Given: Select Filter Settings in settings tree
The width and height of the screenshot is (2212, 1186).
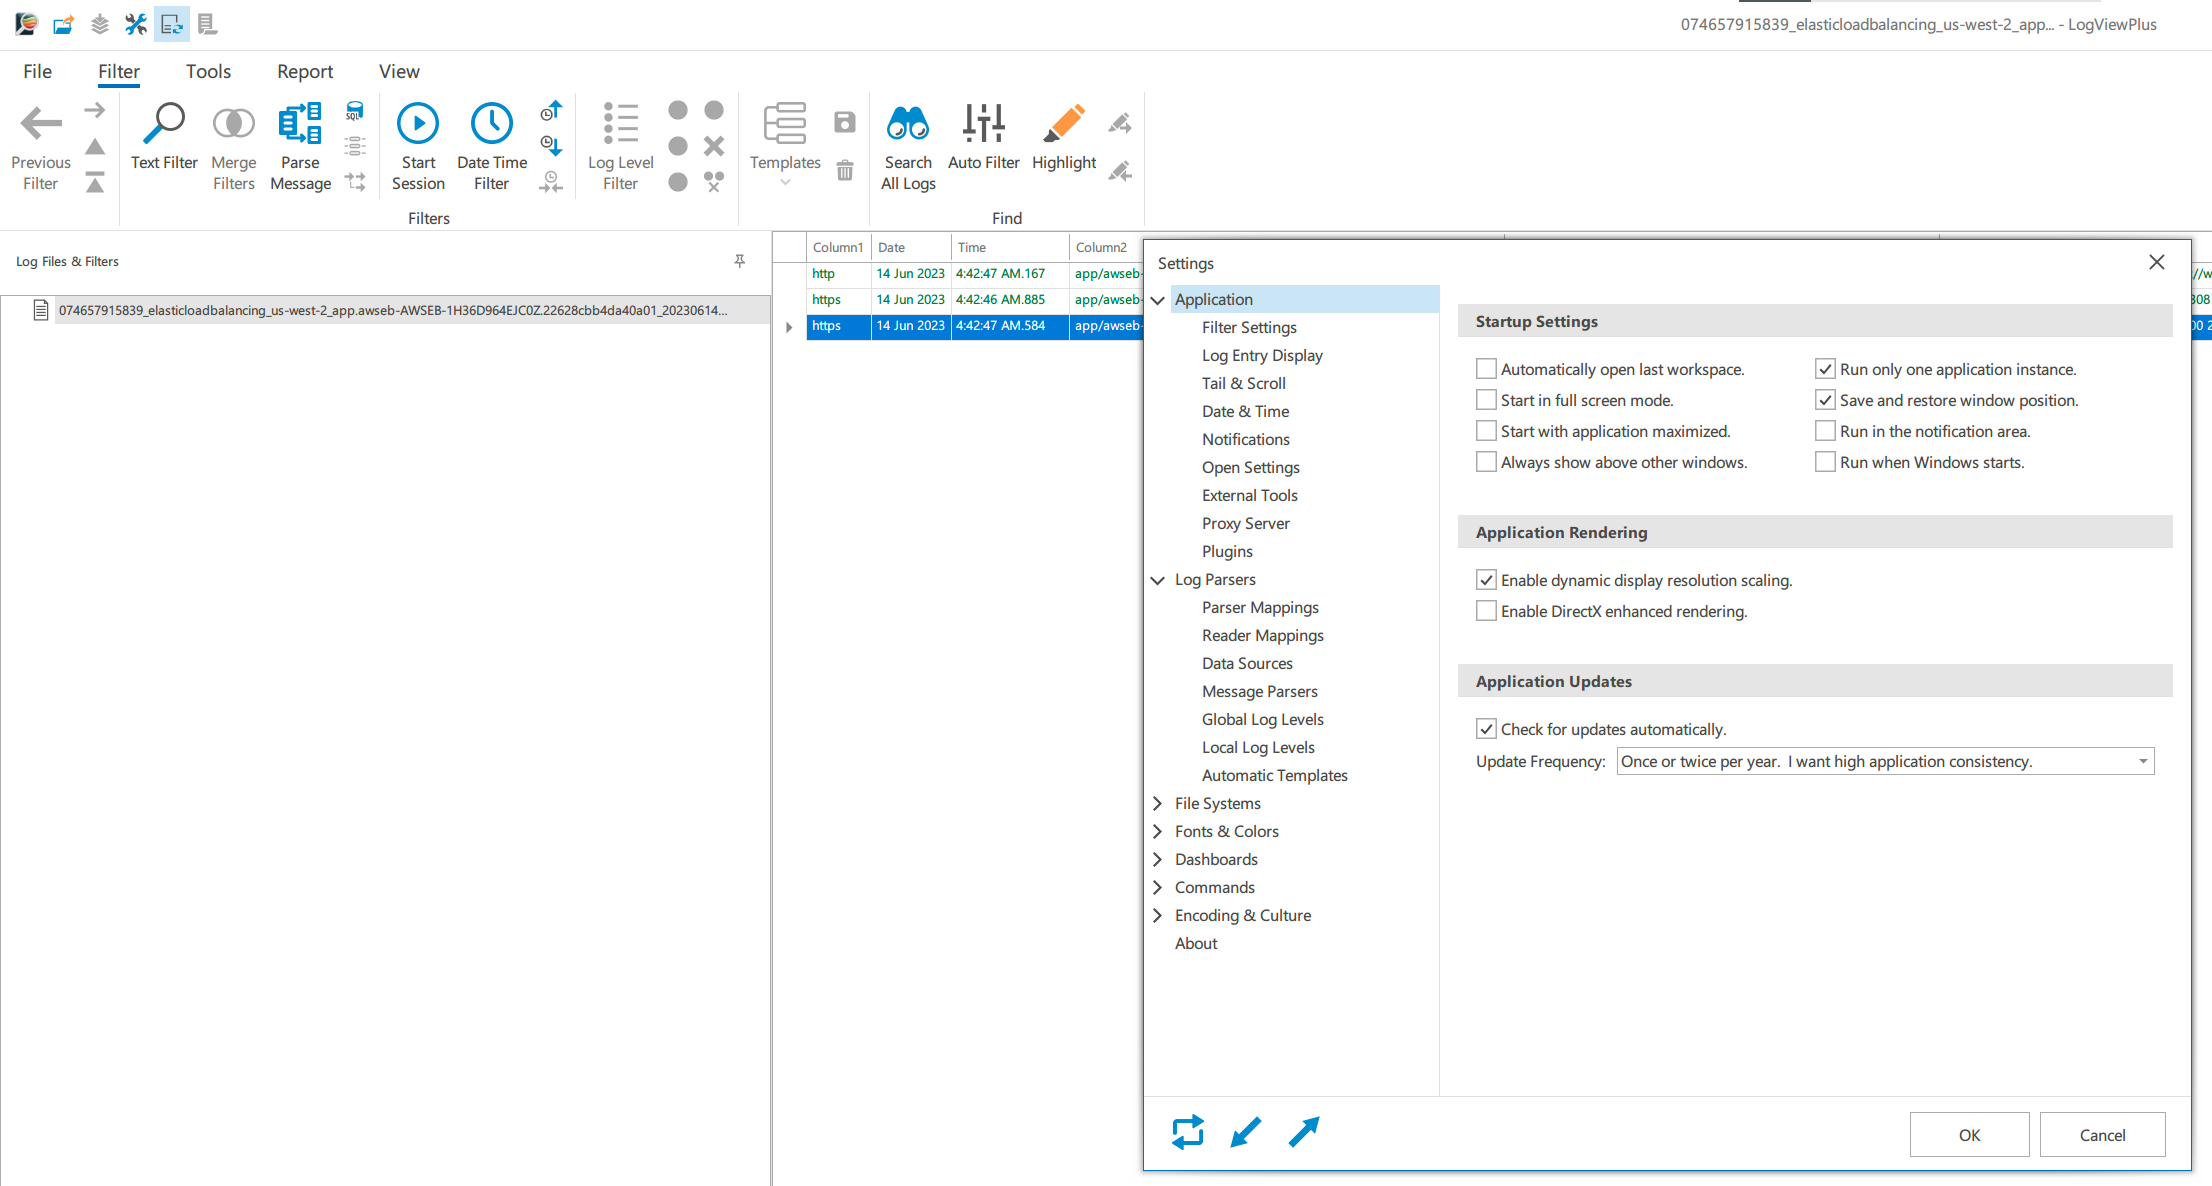Looking at the screenshot, I should [x=1249, y=327].
